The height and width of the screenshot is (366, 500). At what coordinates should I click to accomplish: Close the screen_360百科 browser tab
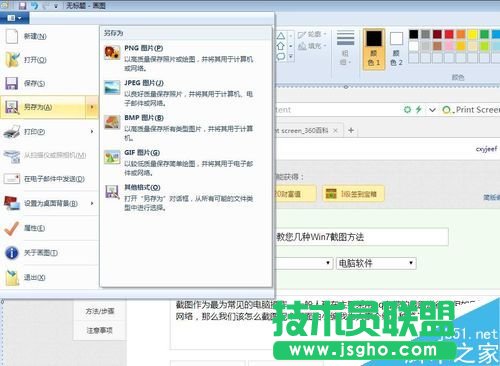click(x=335, y=130)
